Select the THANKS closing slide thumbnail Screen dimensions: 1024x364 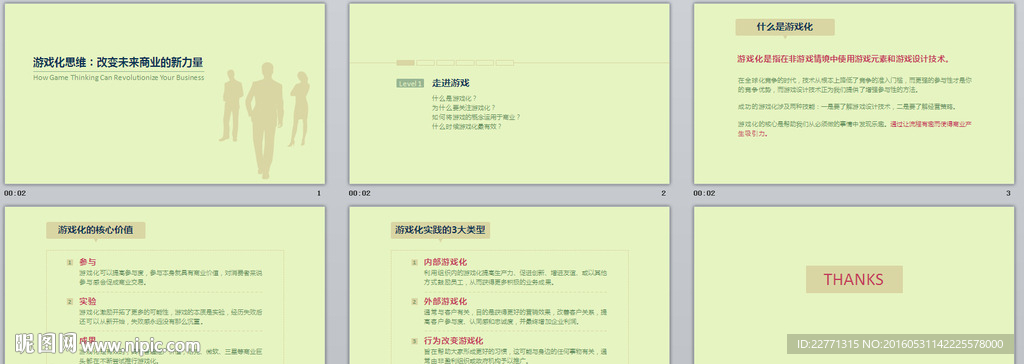[x=854, y=285]
